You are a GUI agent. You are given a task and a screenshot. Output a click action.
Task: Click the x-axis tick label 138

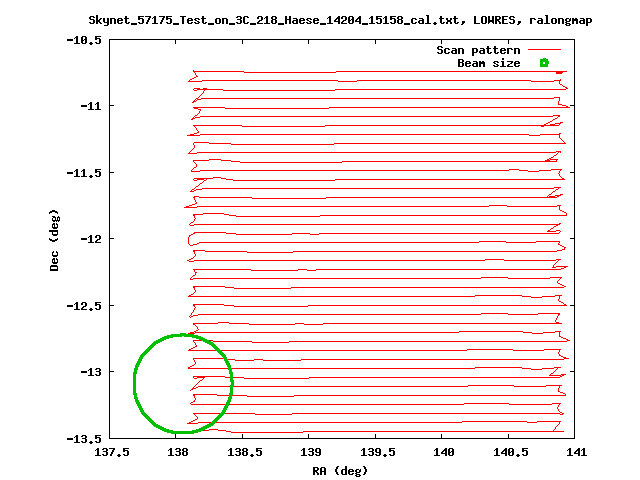point(178,452)
